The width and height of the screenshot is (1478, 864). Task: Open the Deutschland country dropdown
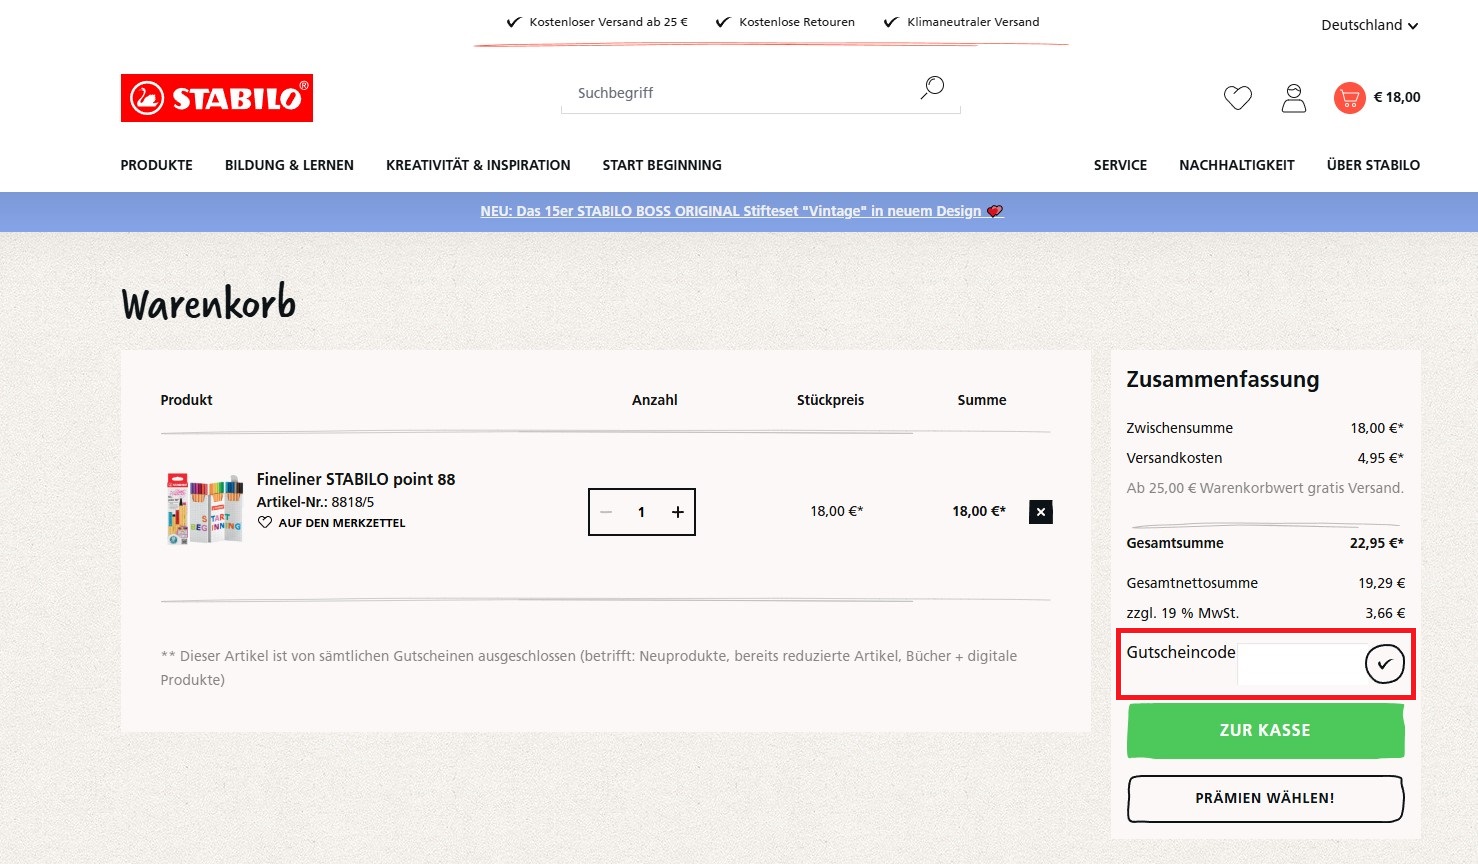pyautogui.click(x=1369, y=25)
